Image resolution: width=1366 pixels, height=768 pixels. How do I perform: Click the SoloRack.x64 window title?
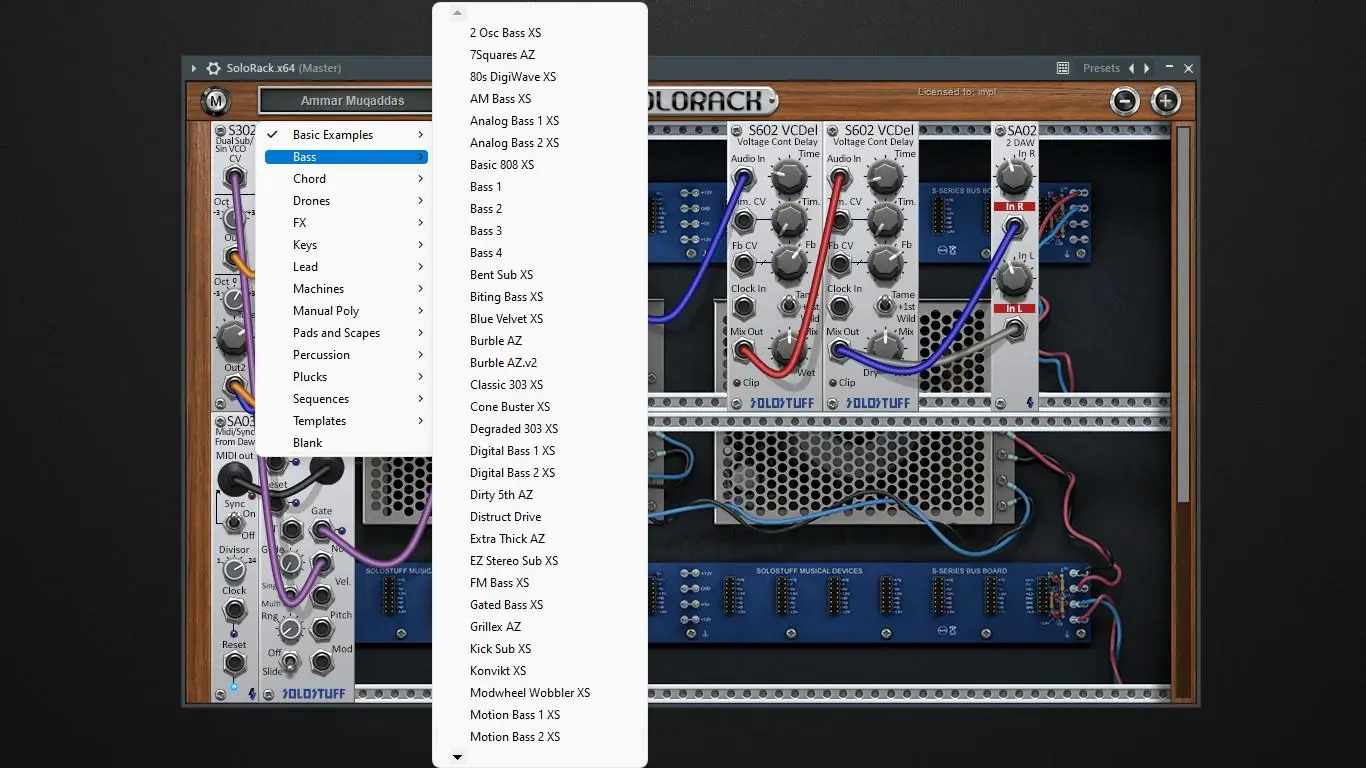pyautogui.click(x=260, y=68)
